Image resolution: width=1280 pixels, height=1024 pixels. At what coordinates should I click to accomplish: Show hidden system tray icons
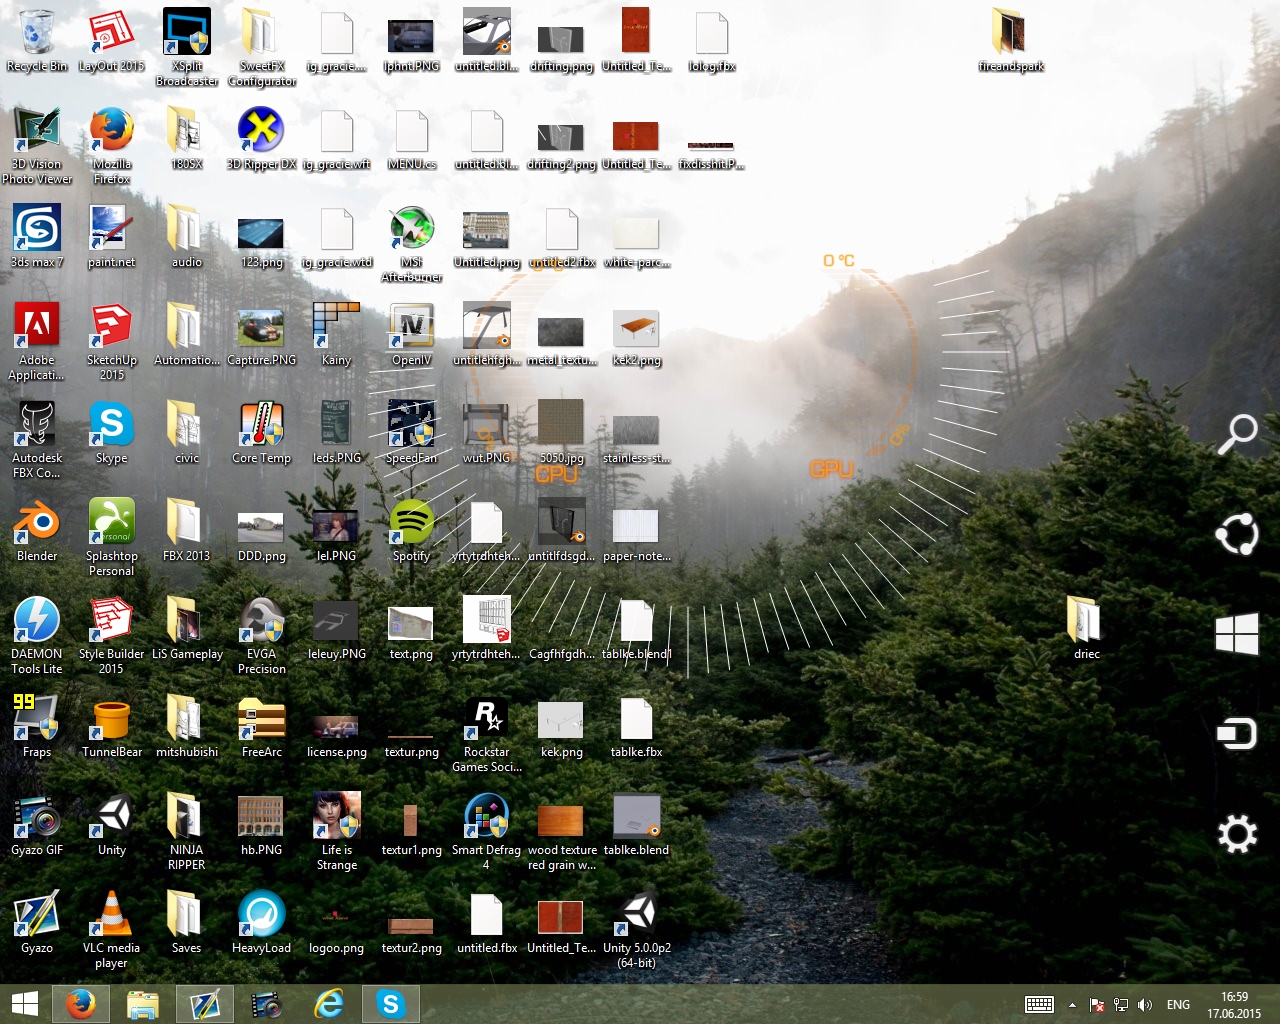pos(1072,1005)
